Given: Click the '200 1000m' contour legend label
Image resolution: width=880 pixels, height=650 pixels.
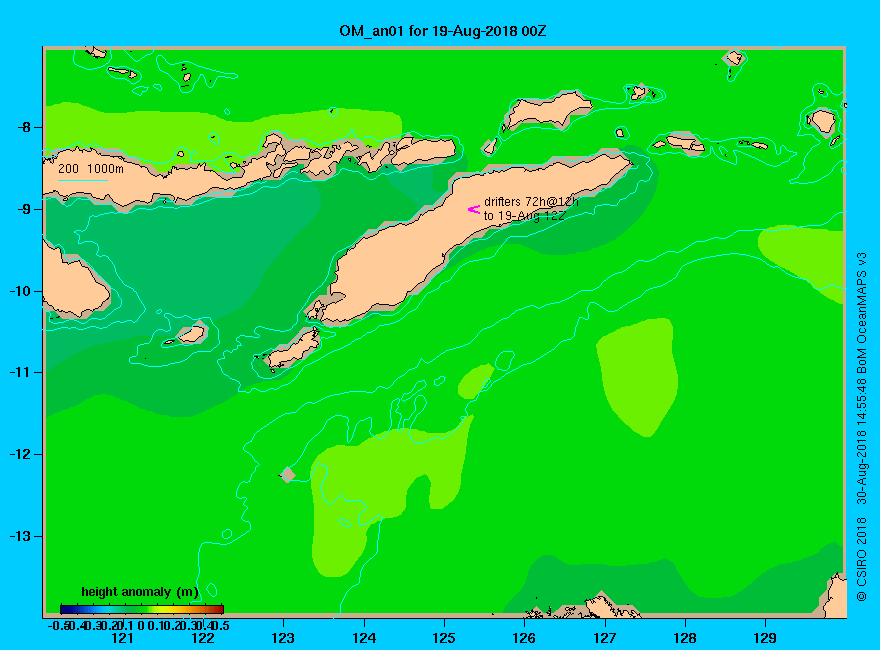Looking at the screenshot, I should point(91,168).
